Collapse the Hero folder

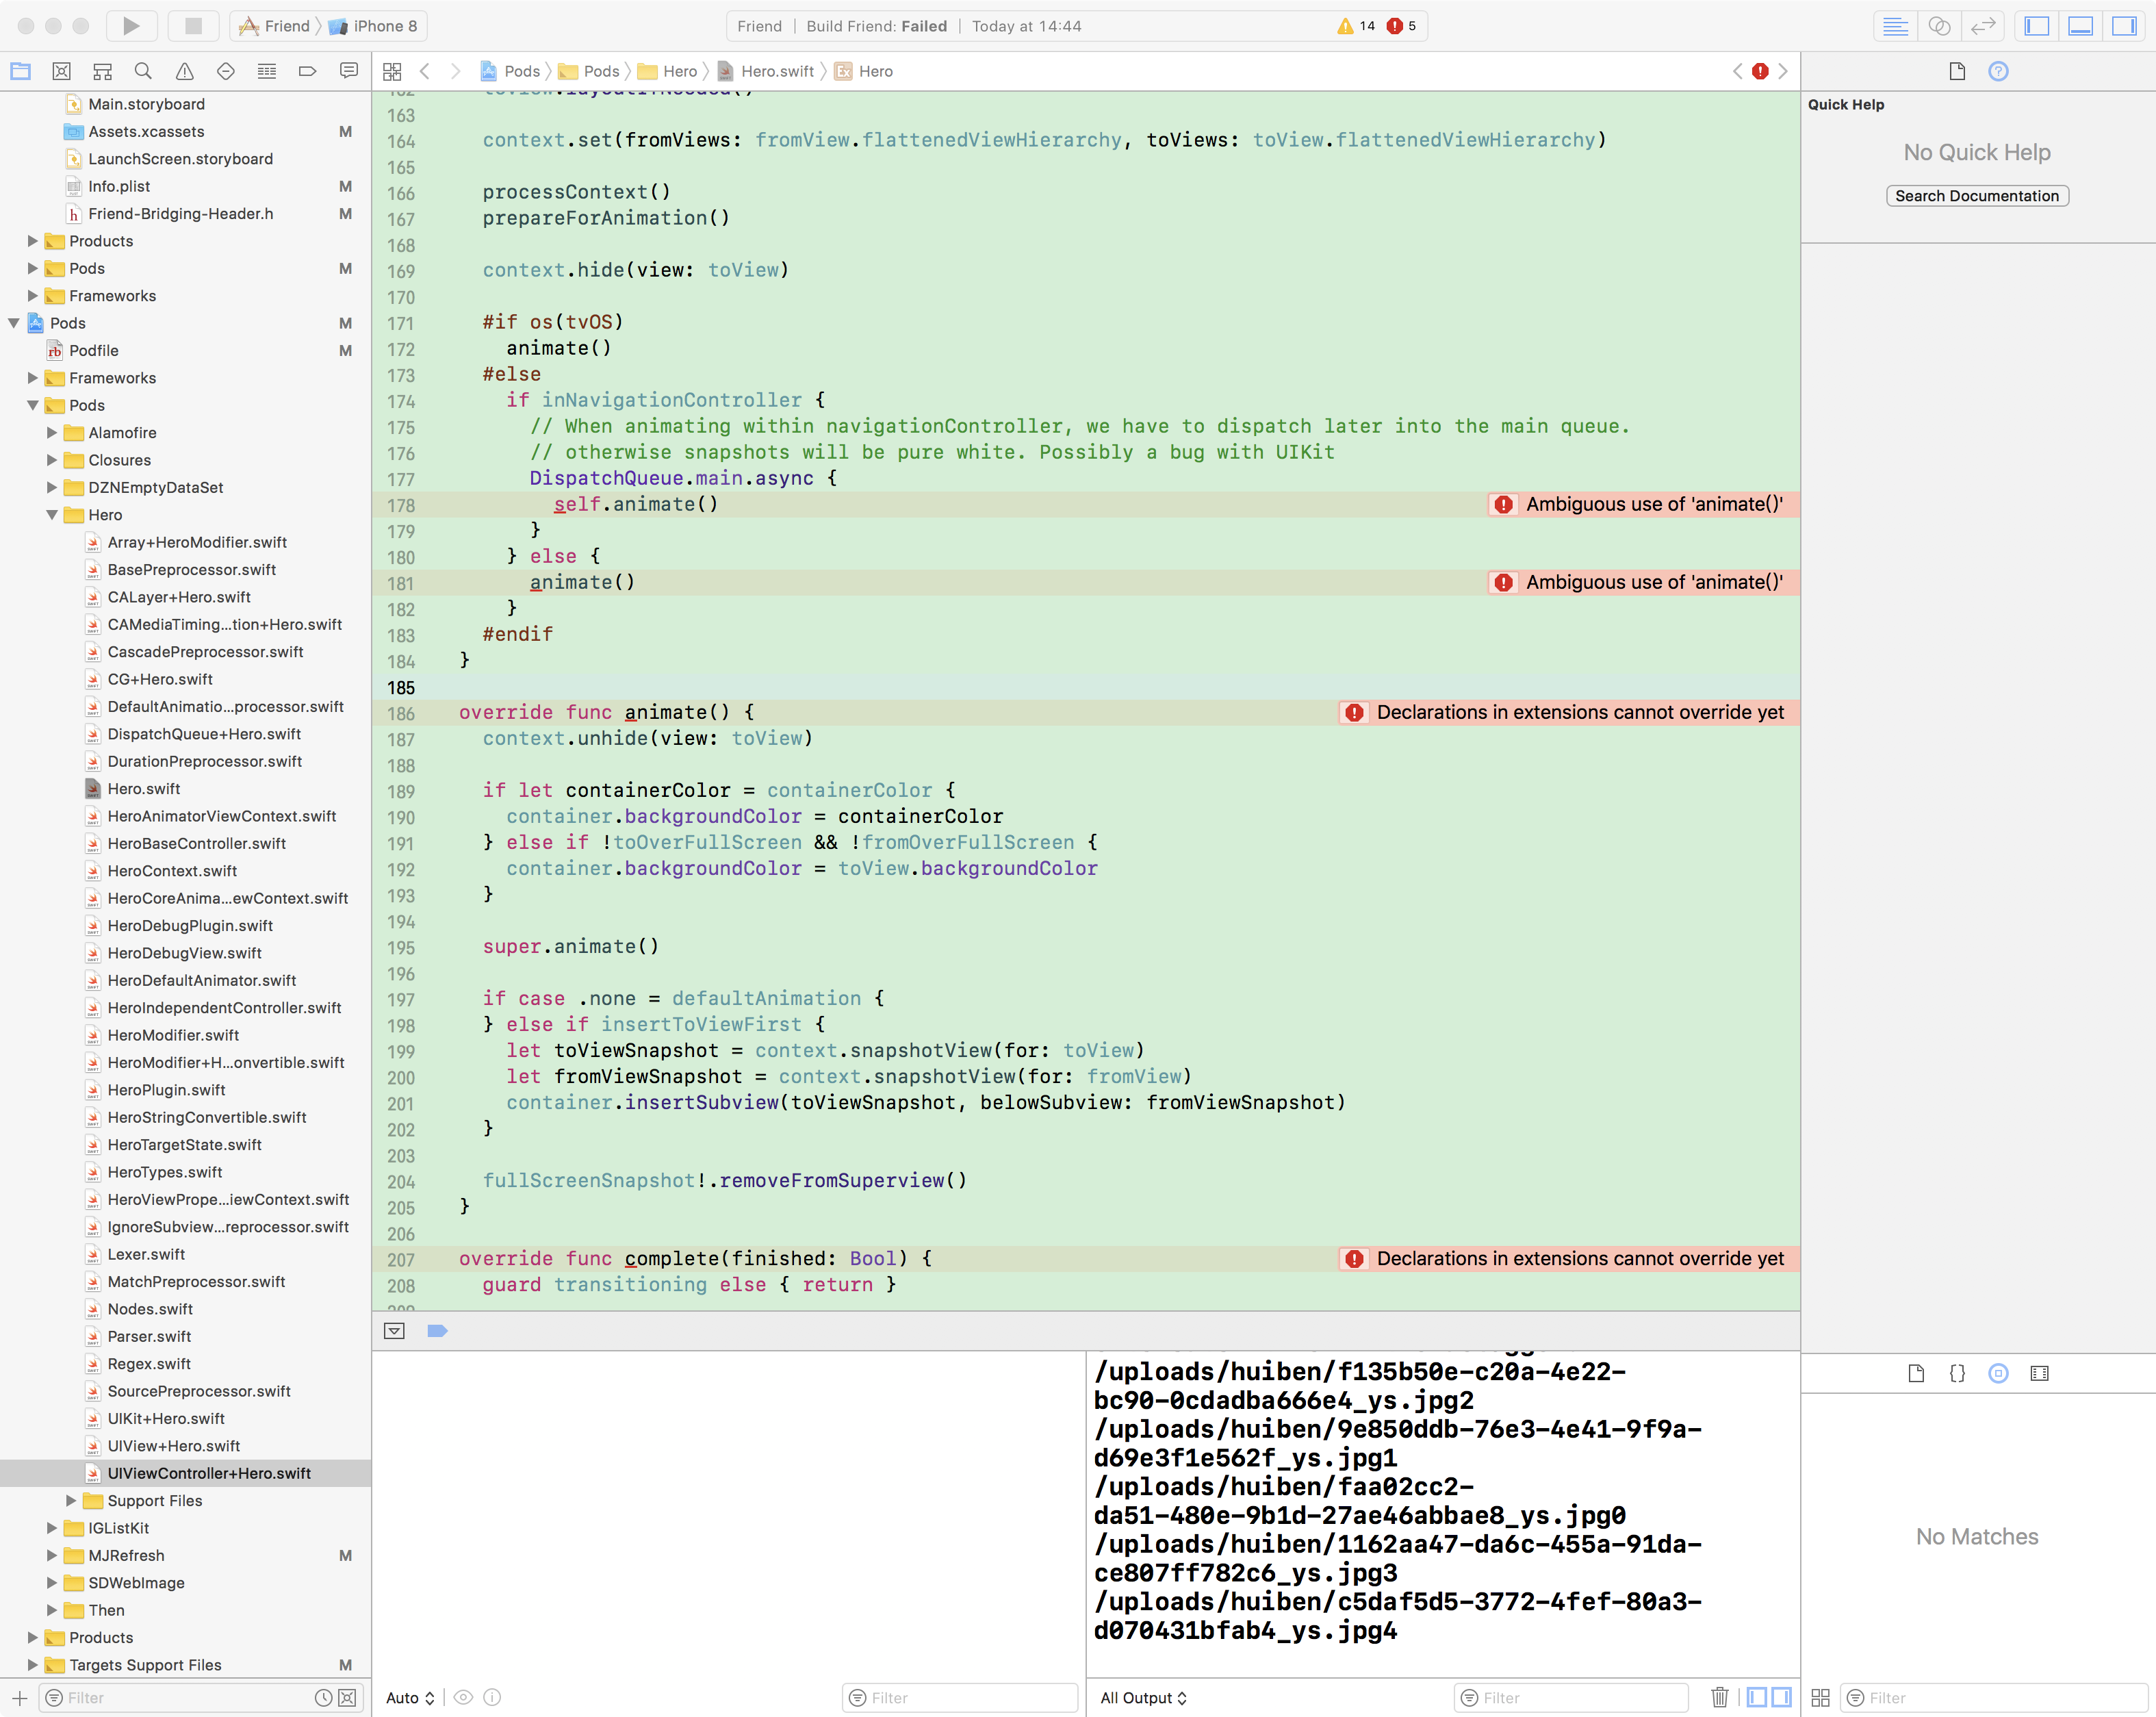coord(52,515)
